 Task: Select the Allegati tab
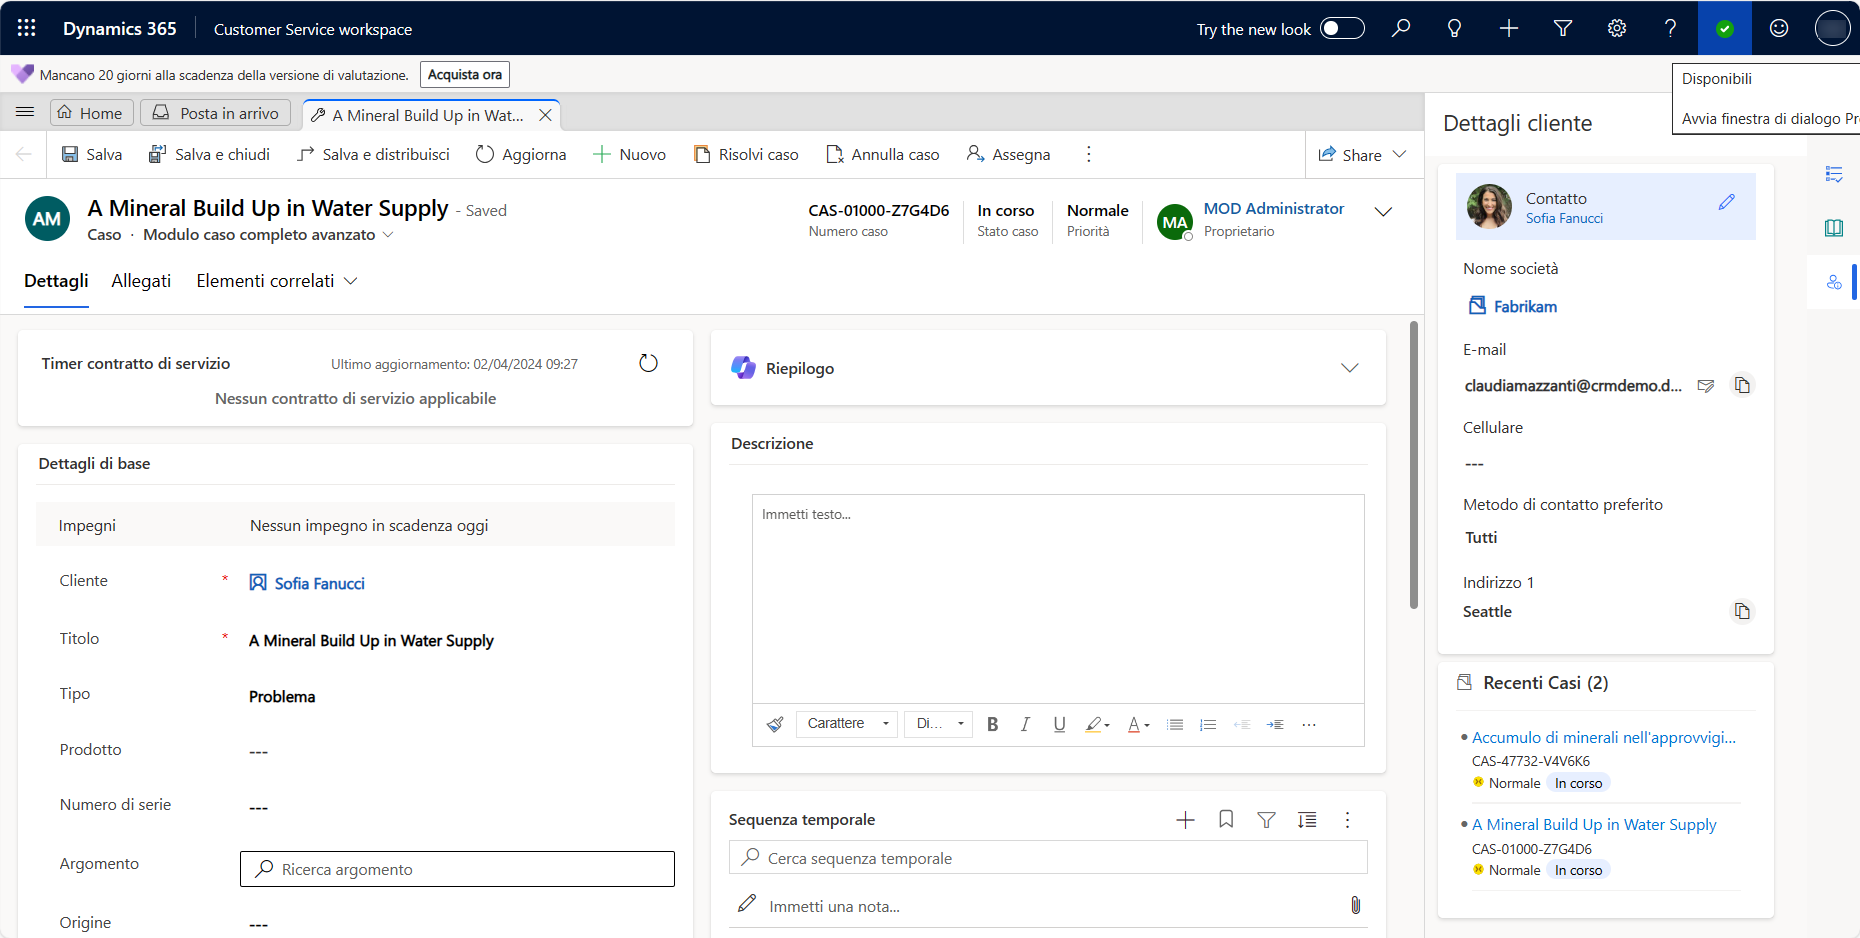pos(141,281)
